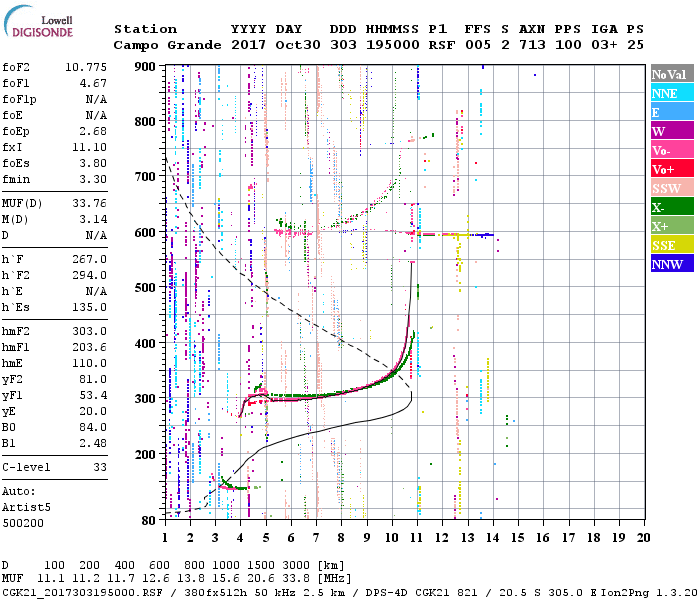Image resolution: width=700 pixels, height=600 pixels.
Task: Select the Vo- pink legend entry
Action: (672, 150)
